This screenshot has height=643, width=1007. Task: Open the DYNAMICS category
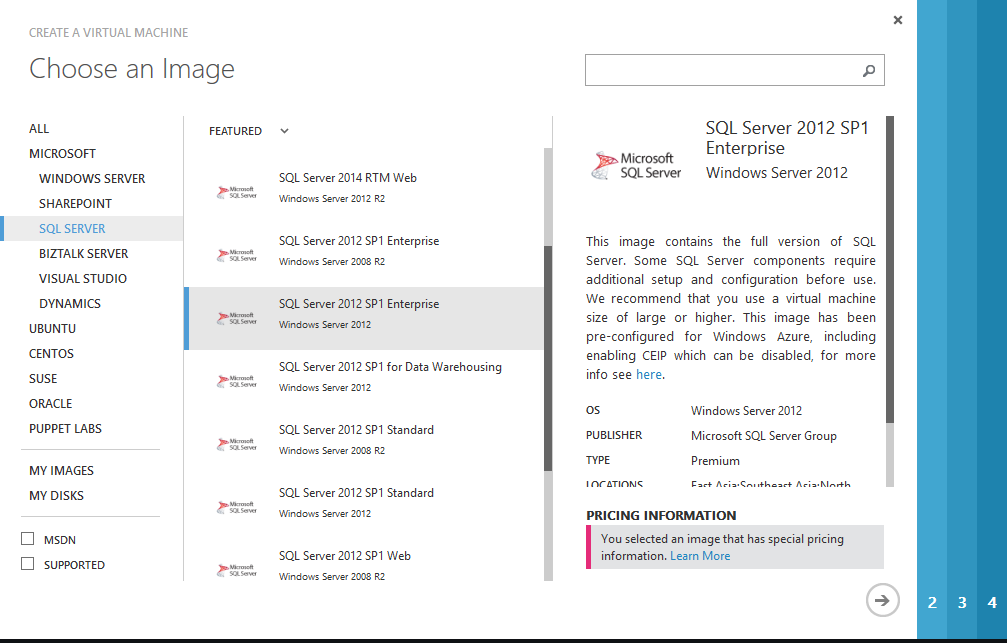click(70, 304)
